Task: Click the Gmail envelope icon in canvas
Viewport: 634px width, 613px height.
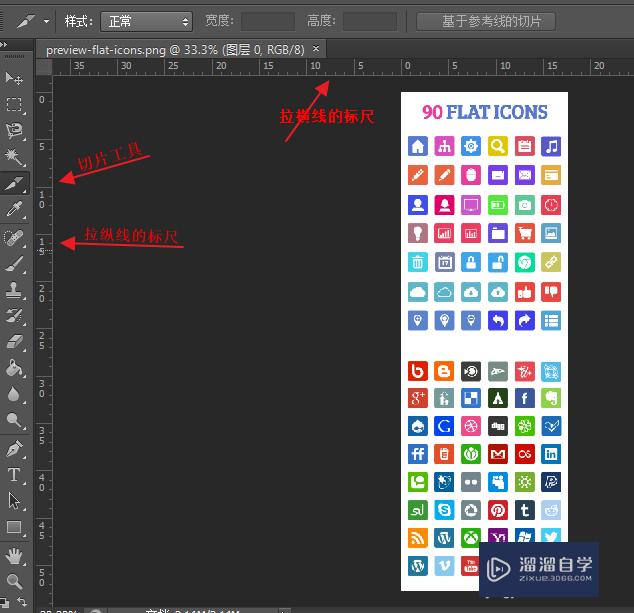Action: [x=498, y=454]
